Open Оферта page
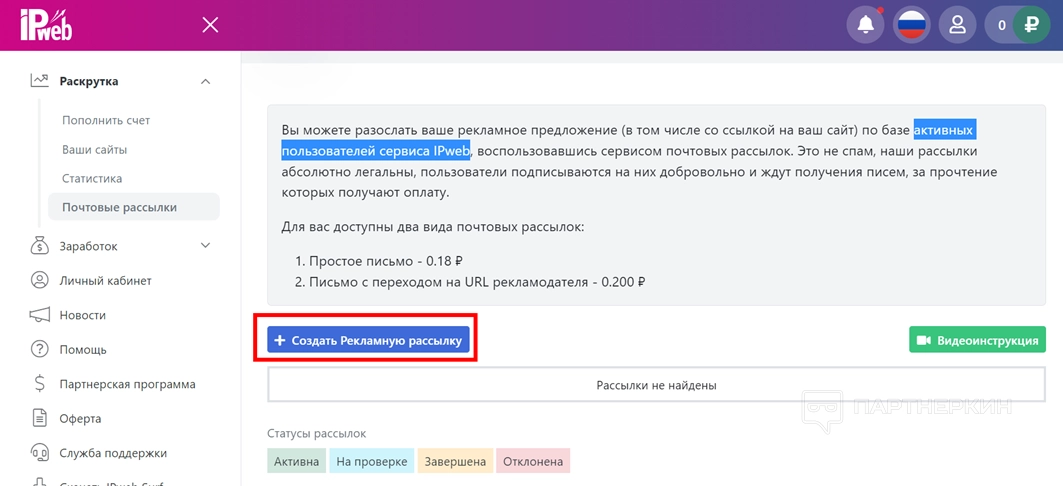1063x486 pixels. [x=81, y=419]
